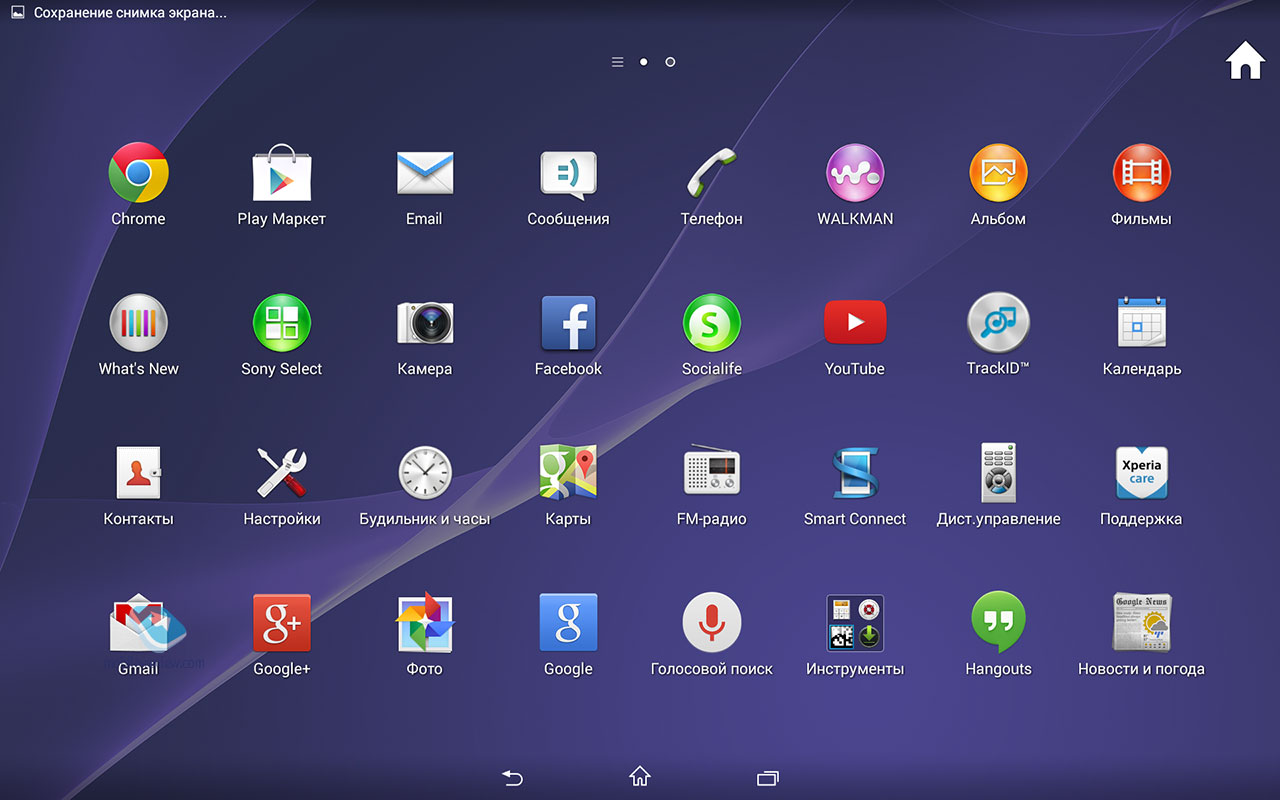Tap the Back navigation button
Viewport: 1280px width, 800px height.
[512, 777]
